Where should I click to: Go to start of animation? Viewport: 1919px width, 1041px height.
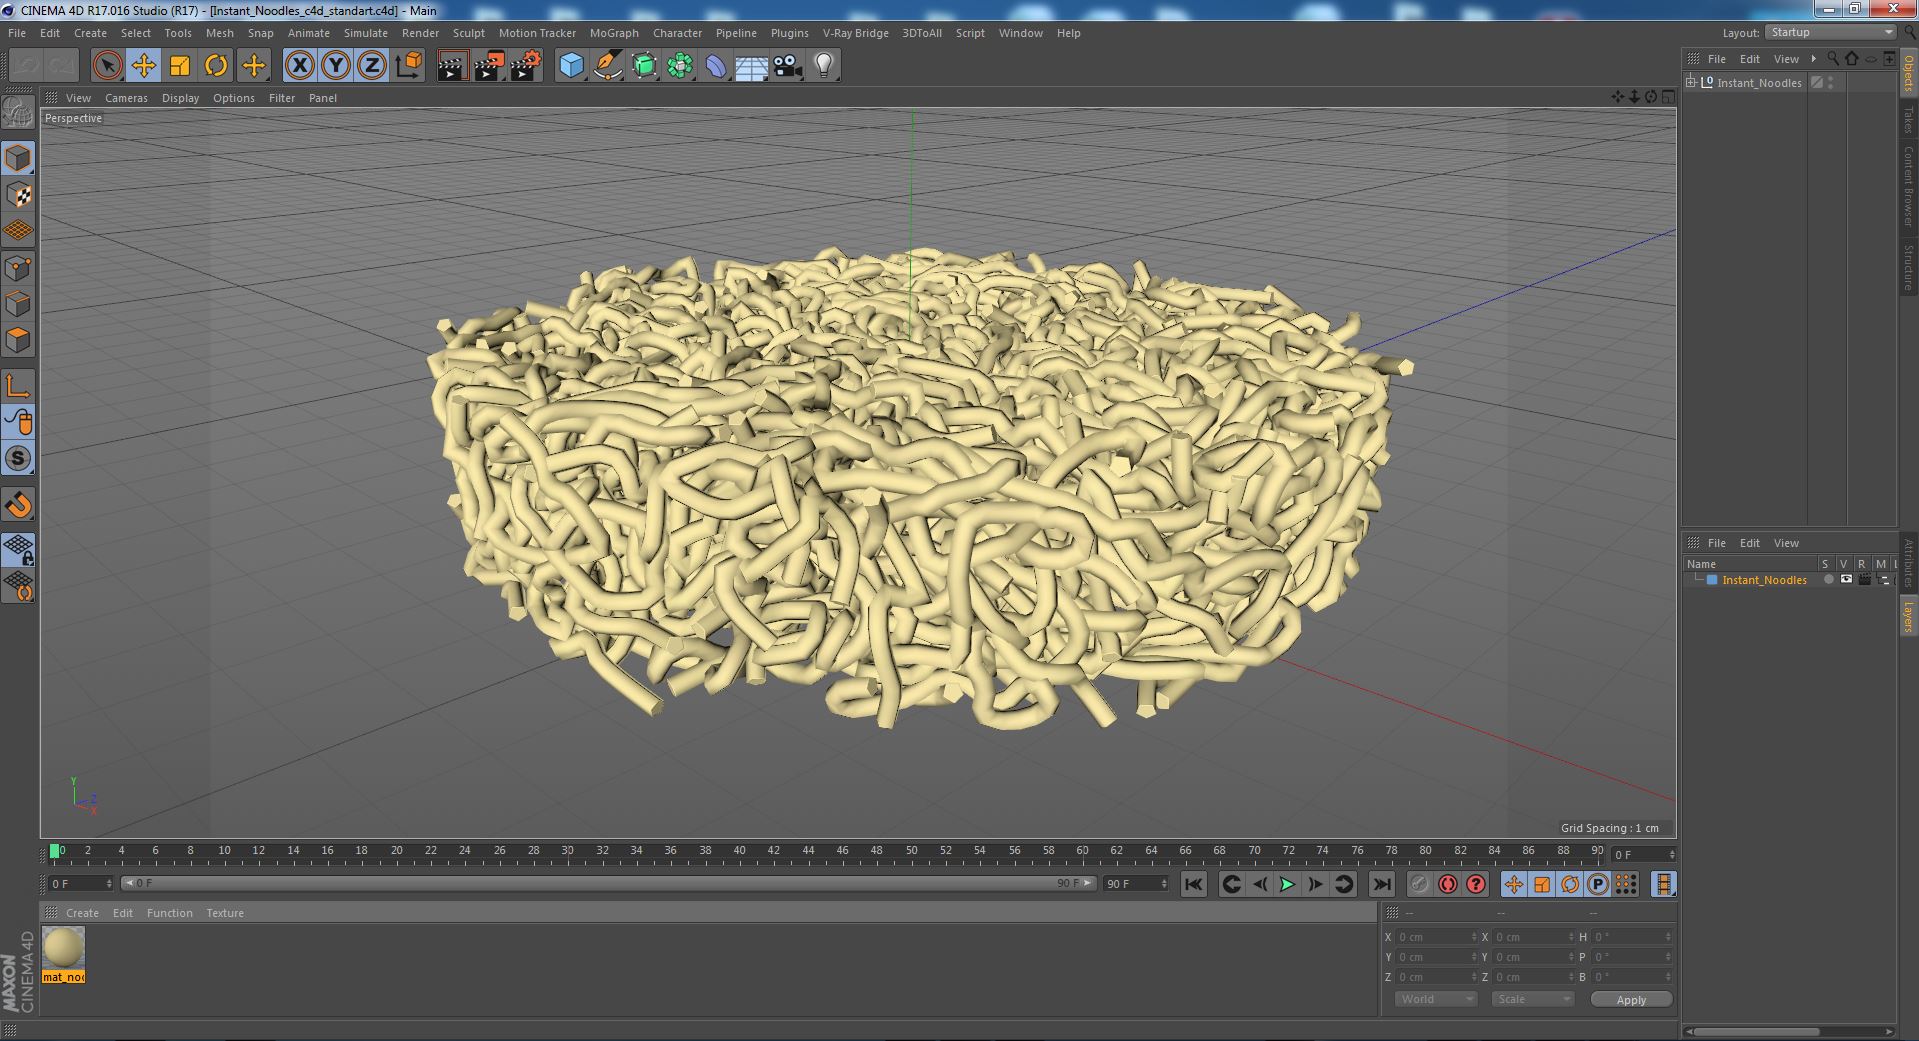tap(1193, 884)
